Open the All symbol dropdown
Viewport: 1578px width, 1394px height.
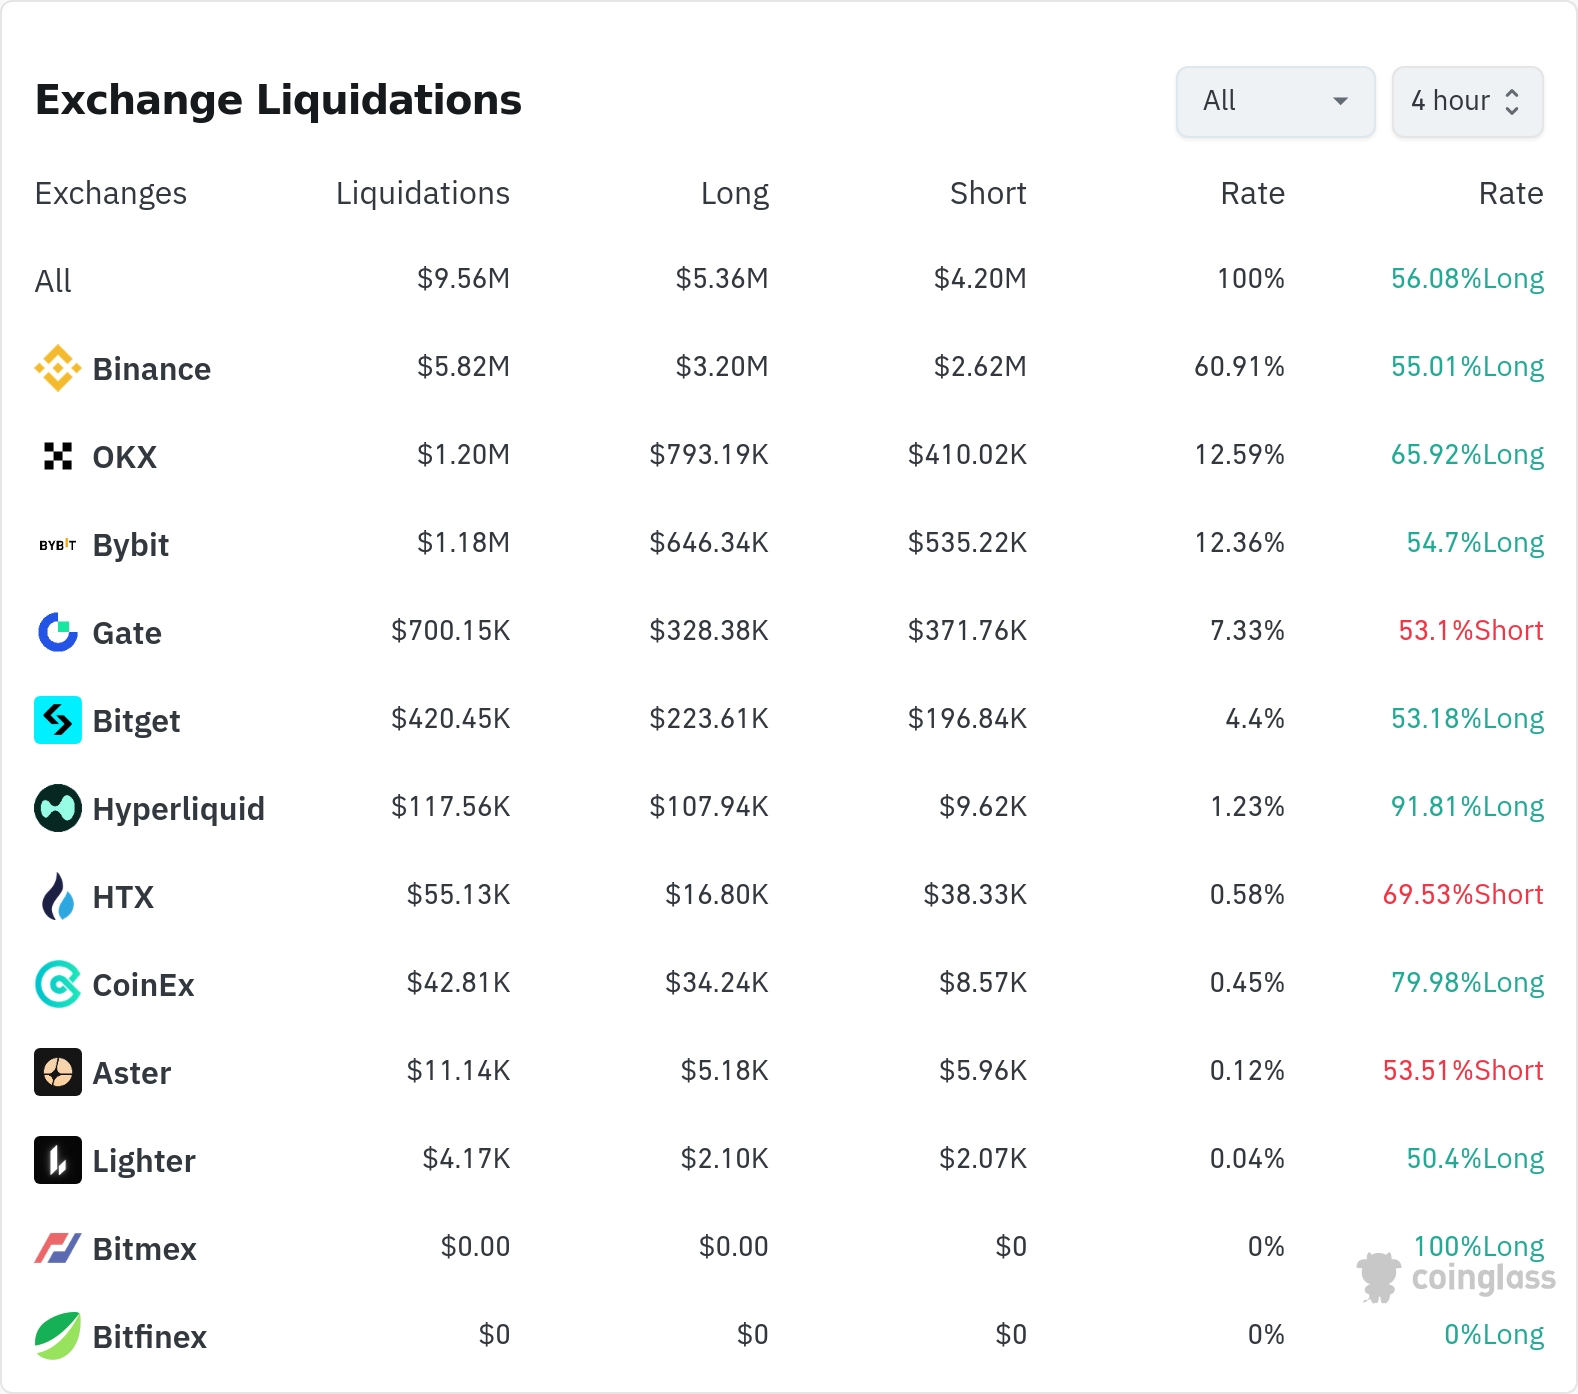point(1275,101)
